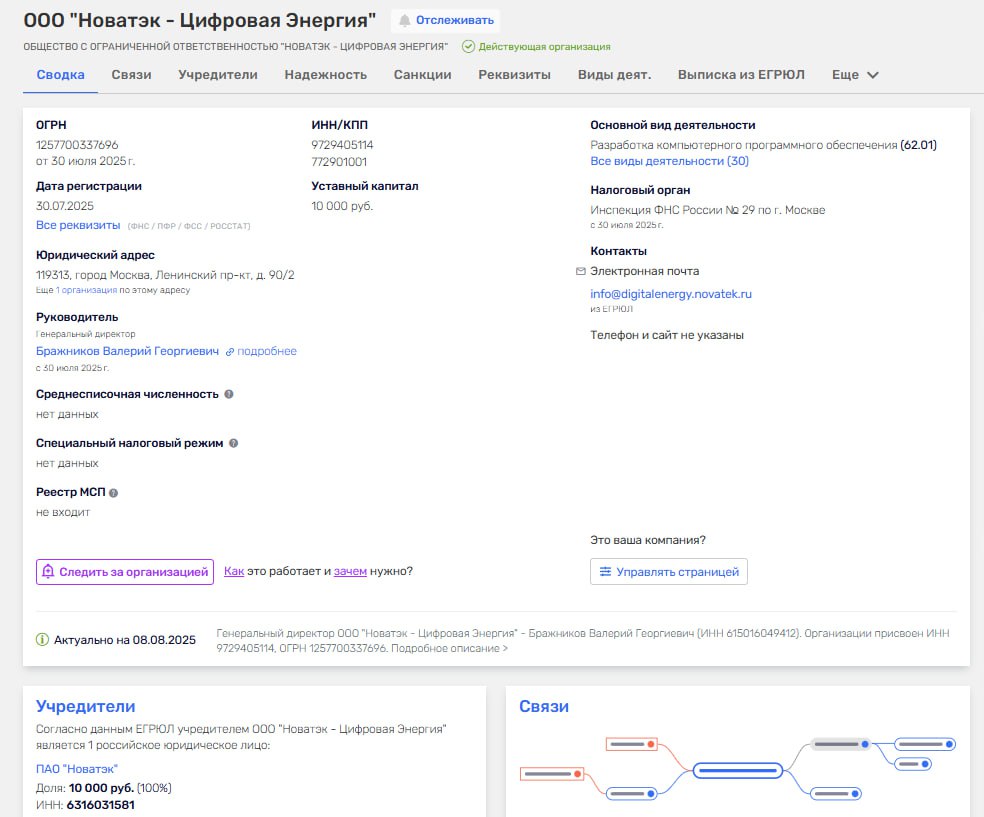Viewport: 984px width, 817px height.
Task: Go to the Надежность tab
Action: click(326, 75)
